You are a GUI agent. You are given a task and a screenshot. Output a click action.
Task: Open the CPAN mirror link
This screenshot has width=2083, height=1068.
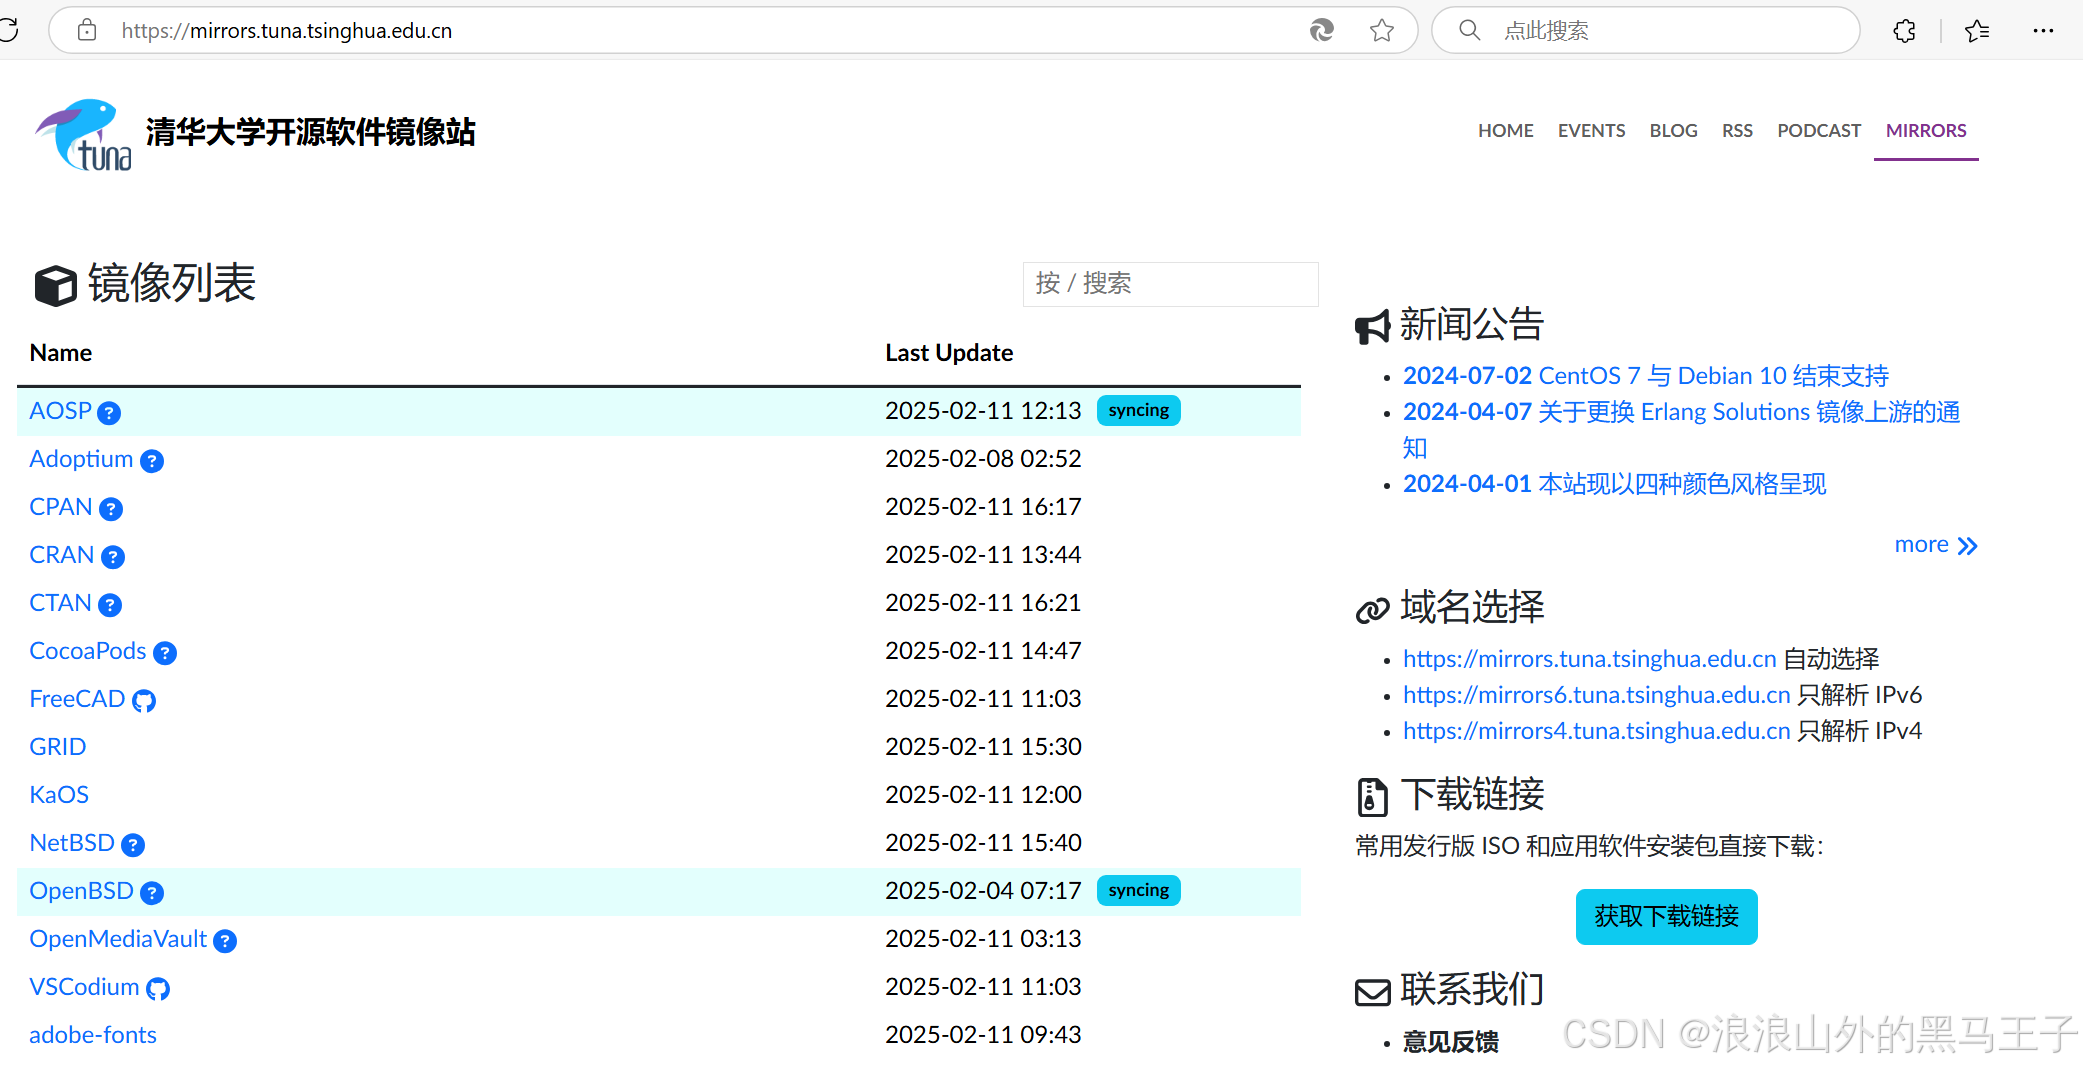[x=61, y=507]
